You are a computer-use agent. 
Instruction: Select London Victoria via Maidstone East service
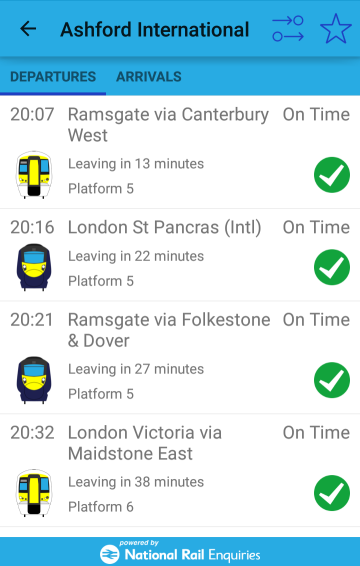(180, 470)
